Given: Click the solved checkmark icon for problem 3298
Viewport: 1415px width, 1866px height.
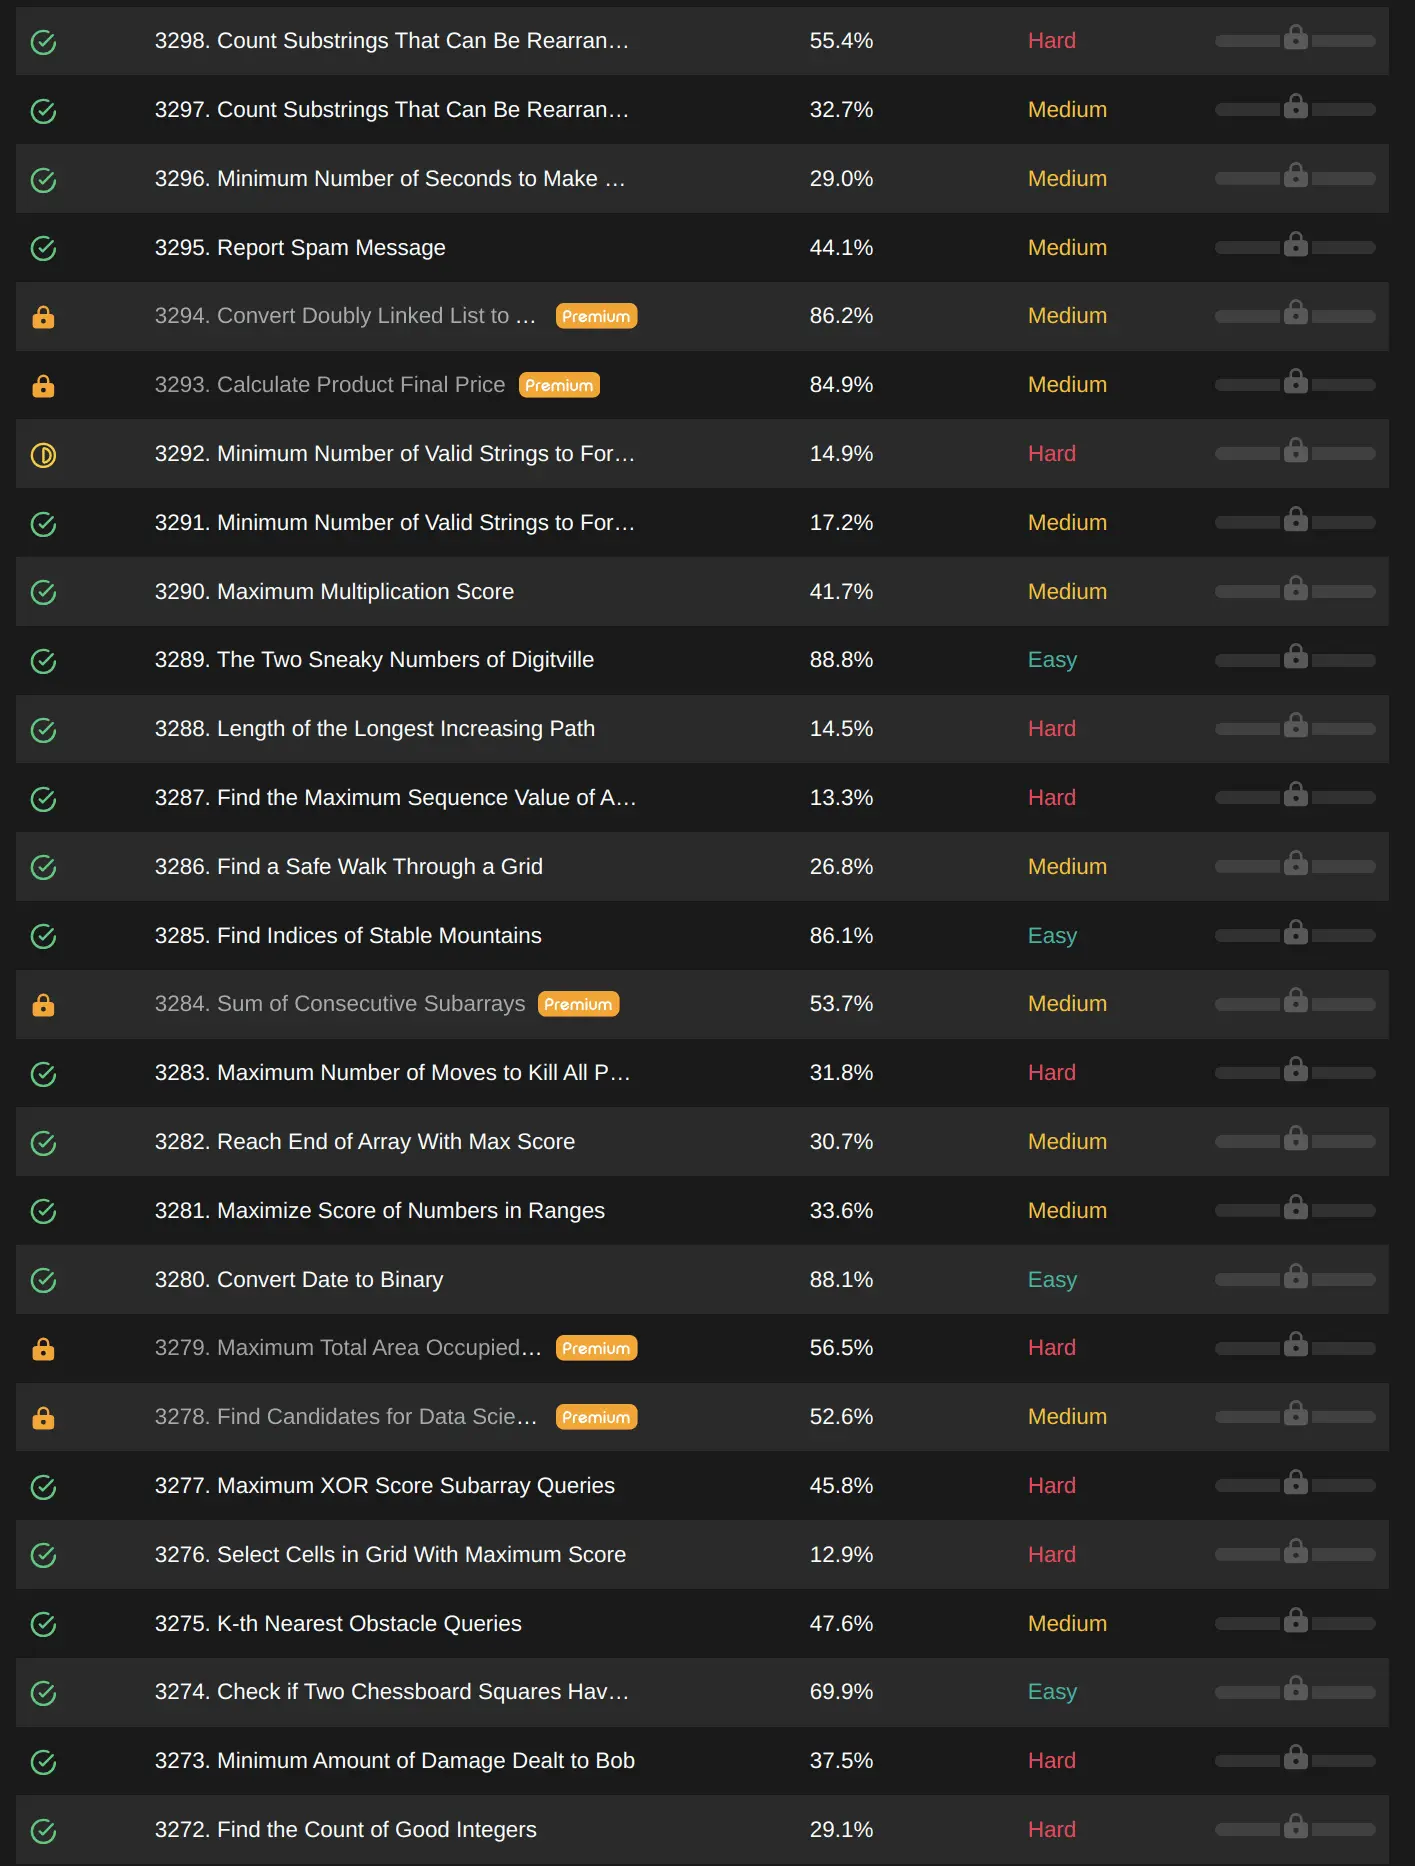Looking at the screenshot, I should pos(43,42).
